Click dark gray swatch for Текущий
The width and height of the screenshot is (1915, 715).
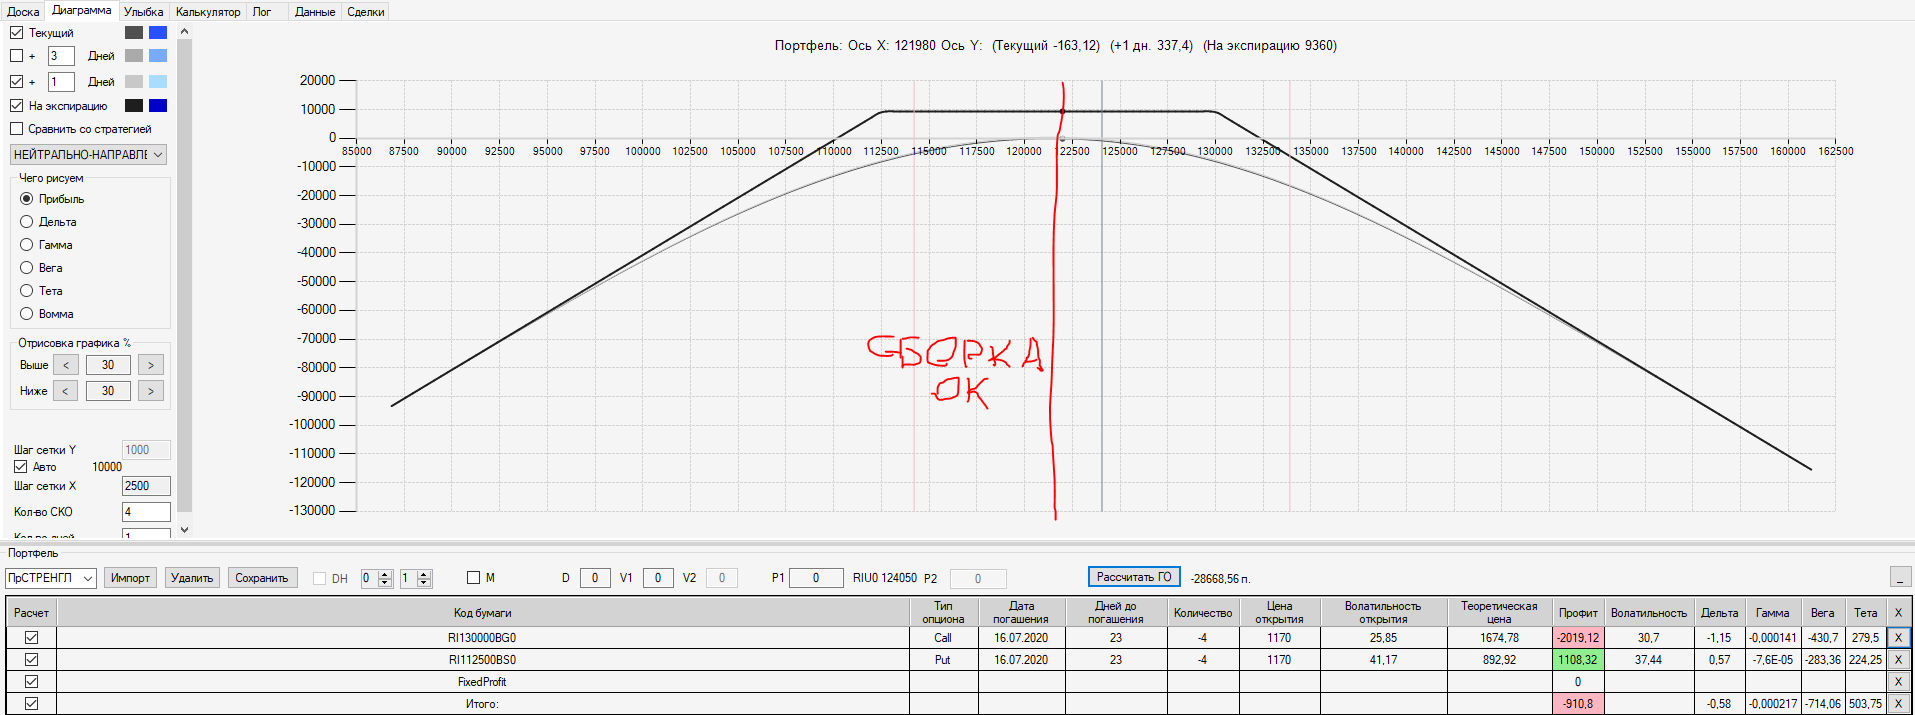click(134, 33)
